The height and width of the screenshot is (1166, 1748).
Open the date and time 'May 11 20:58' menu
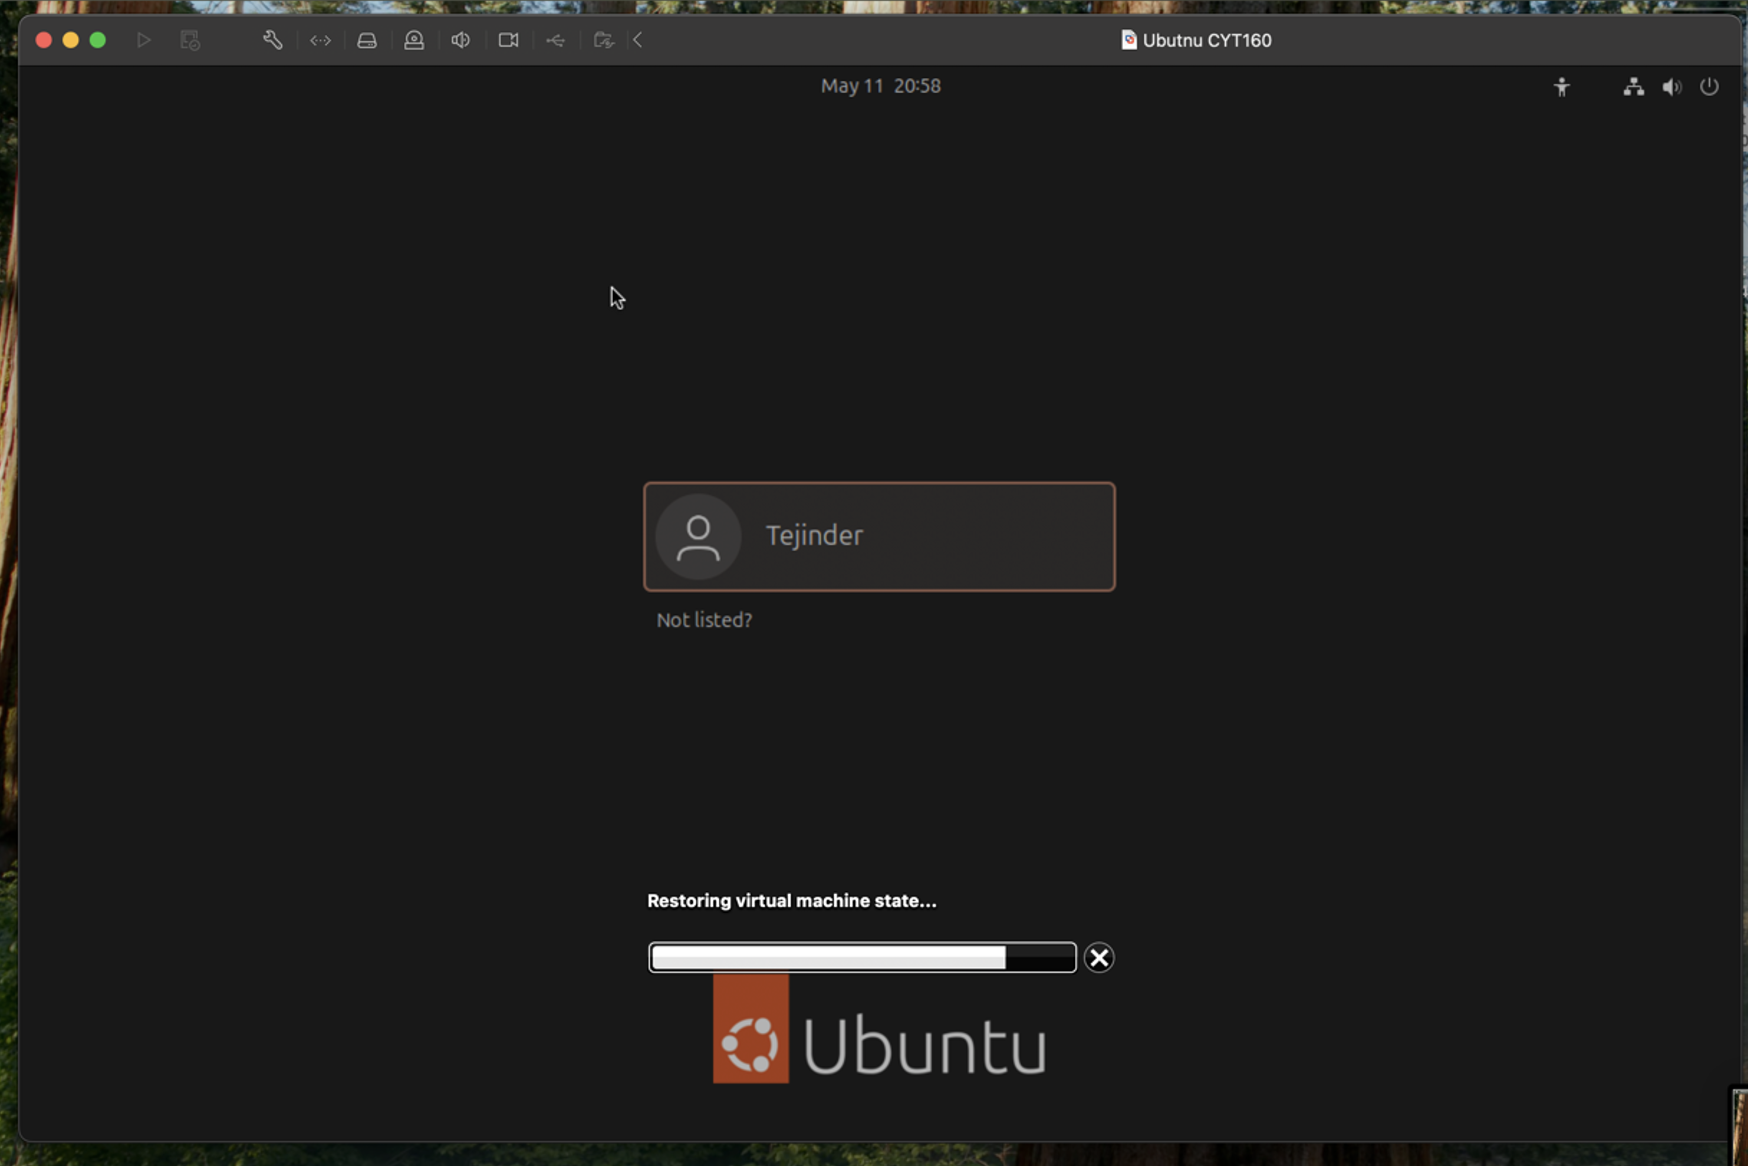click(x=881, y=86)
